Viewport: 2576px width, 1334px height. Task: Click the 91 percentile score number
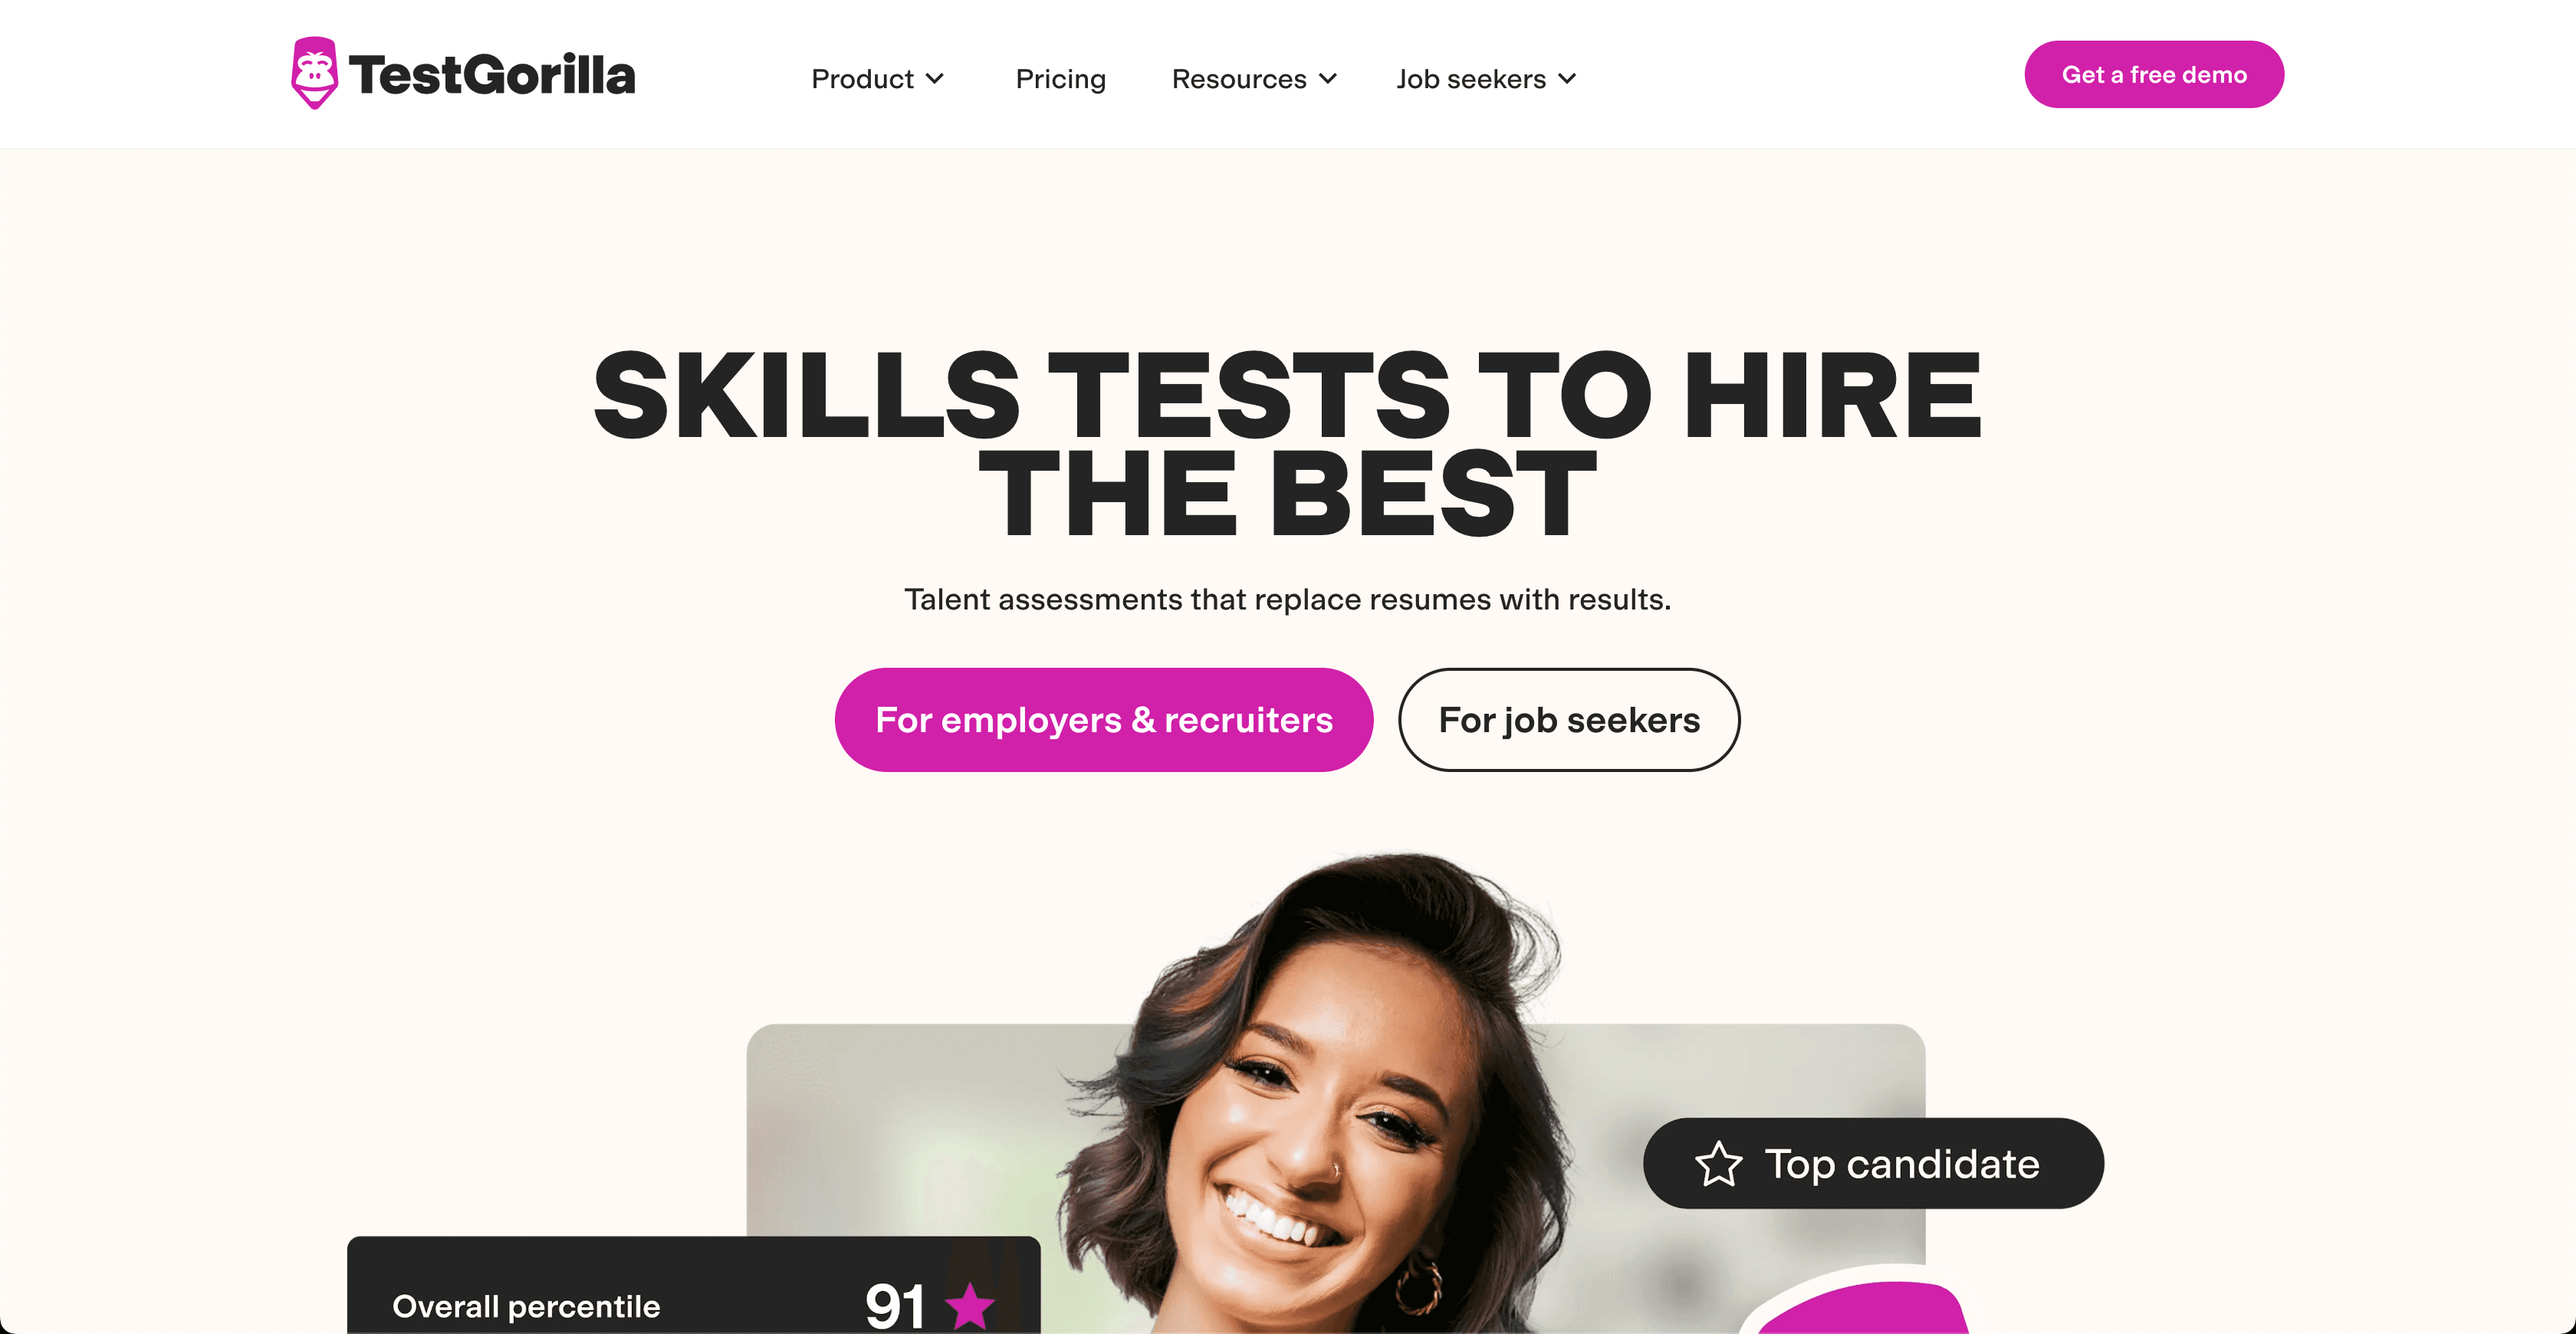click(x=895, y=1306)
